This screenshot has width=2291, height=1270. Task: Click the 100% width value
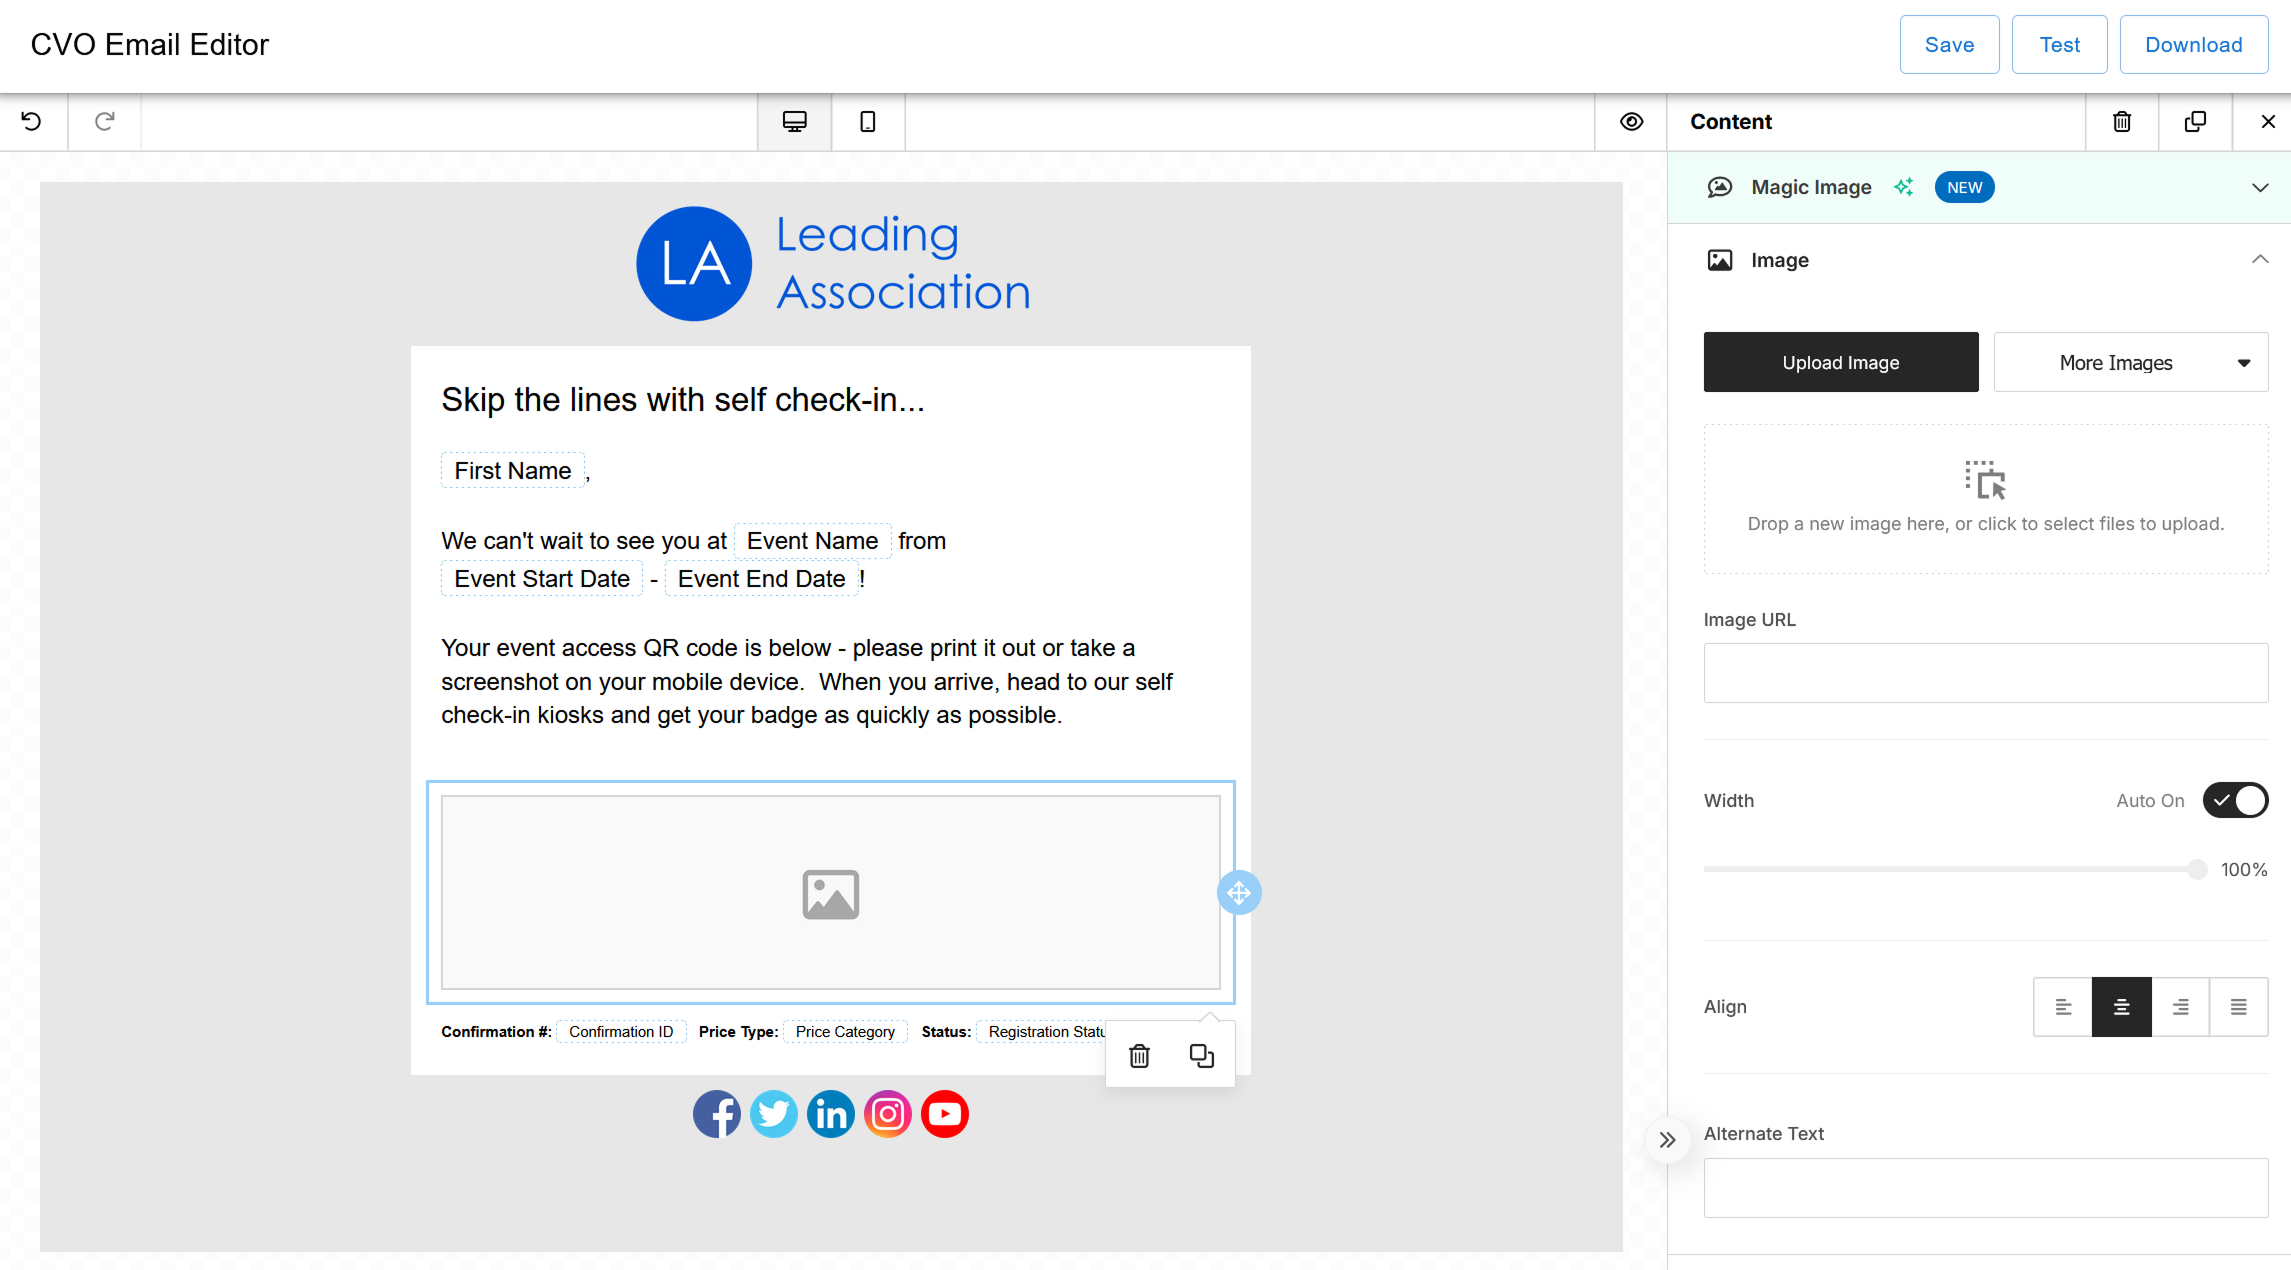(x=2244, y=870)
